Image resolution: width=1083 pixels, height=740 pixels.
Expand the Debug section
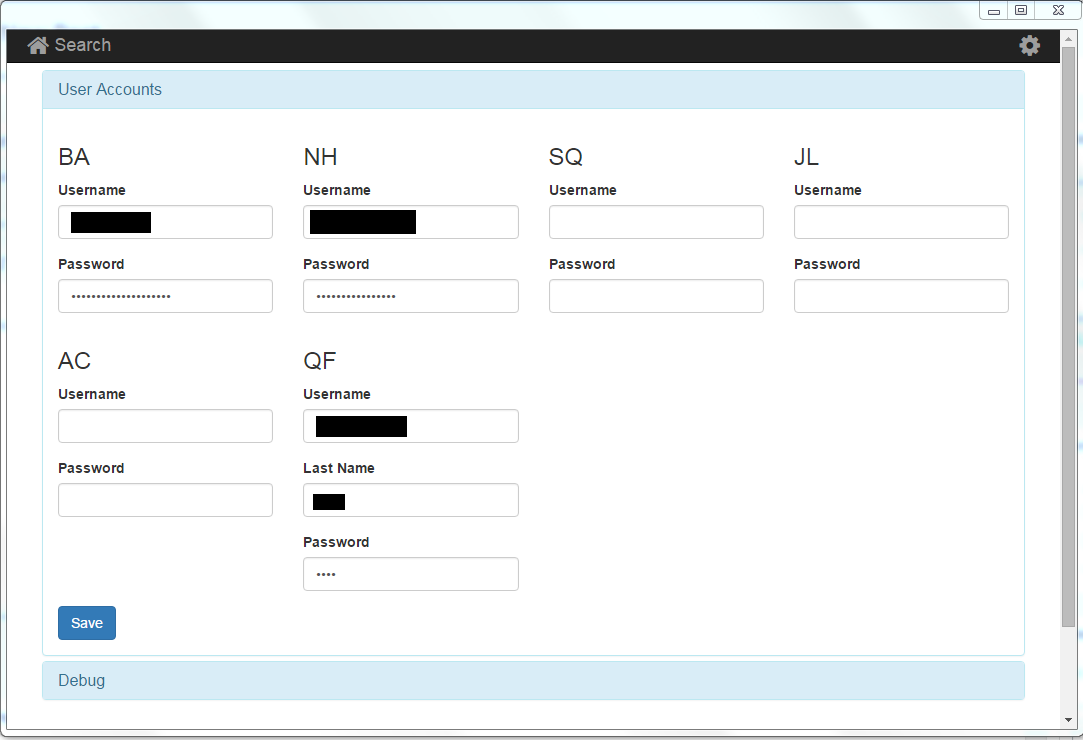click(81, 680)
